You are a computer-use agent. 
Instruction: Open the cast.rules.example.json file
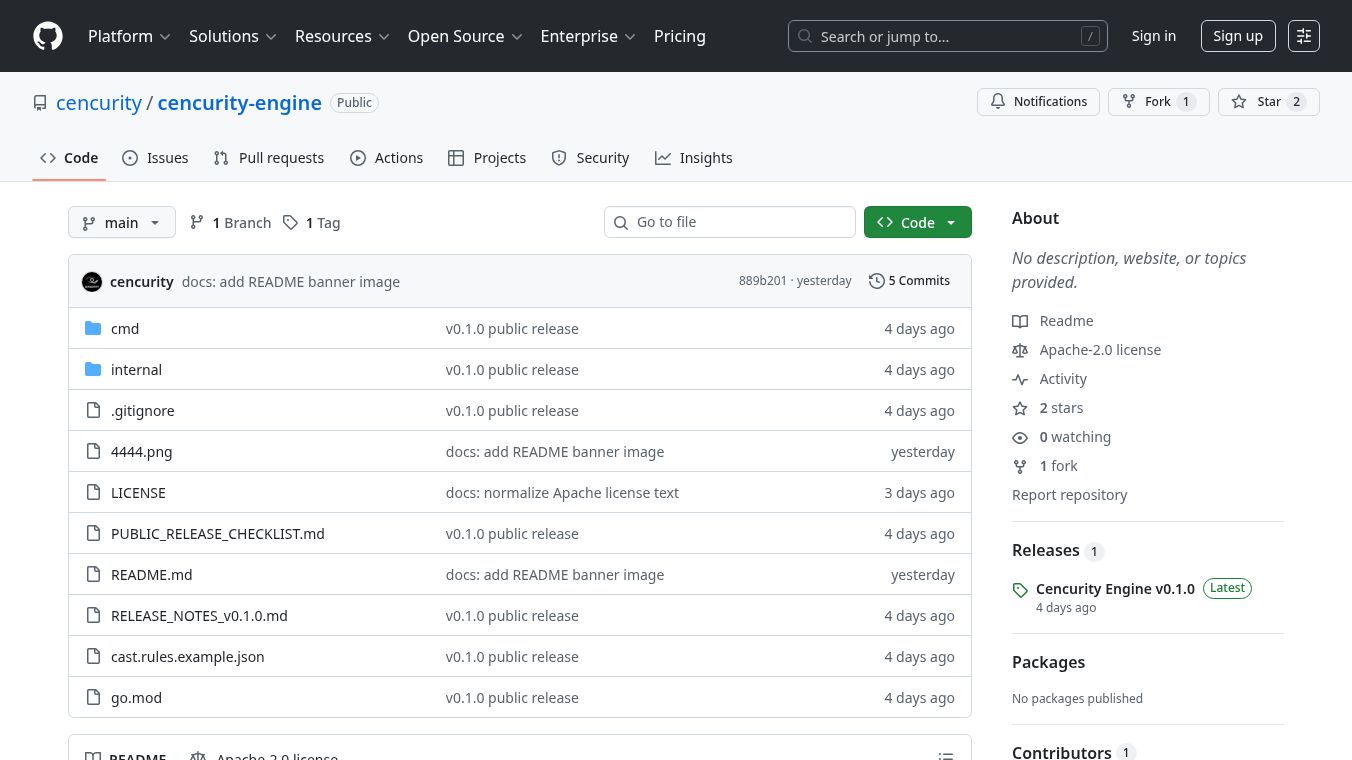click(188, 657)
